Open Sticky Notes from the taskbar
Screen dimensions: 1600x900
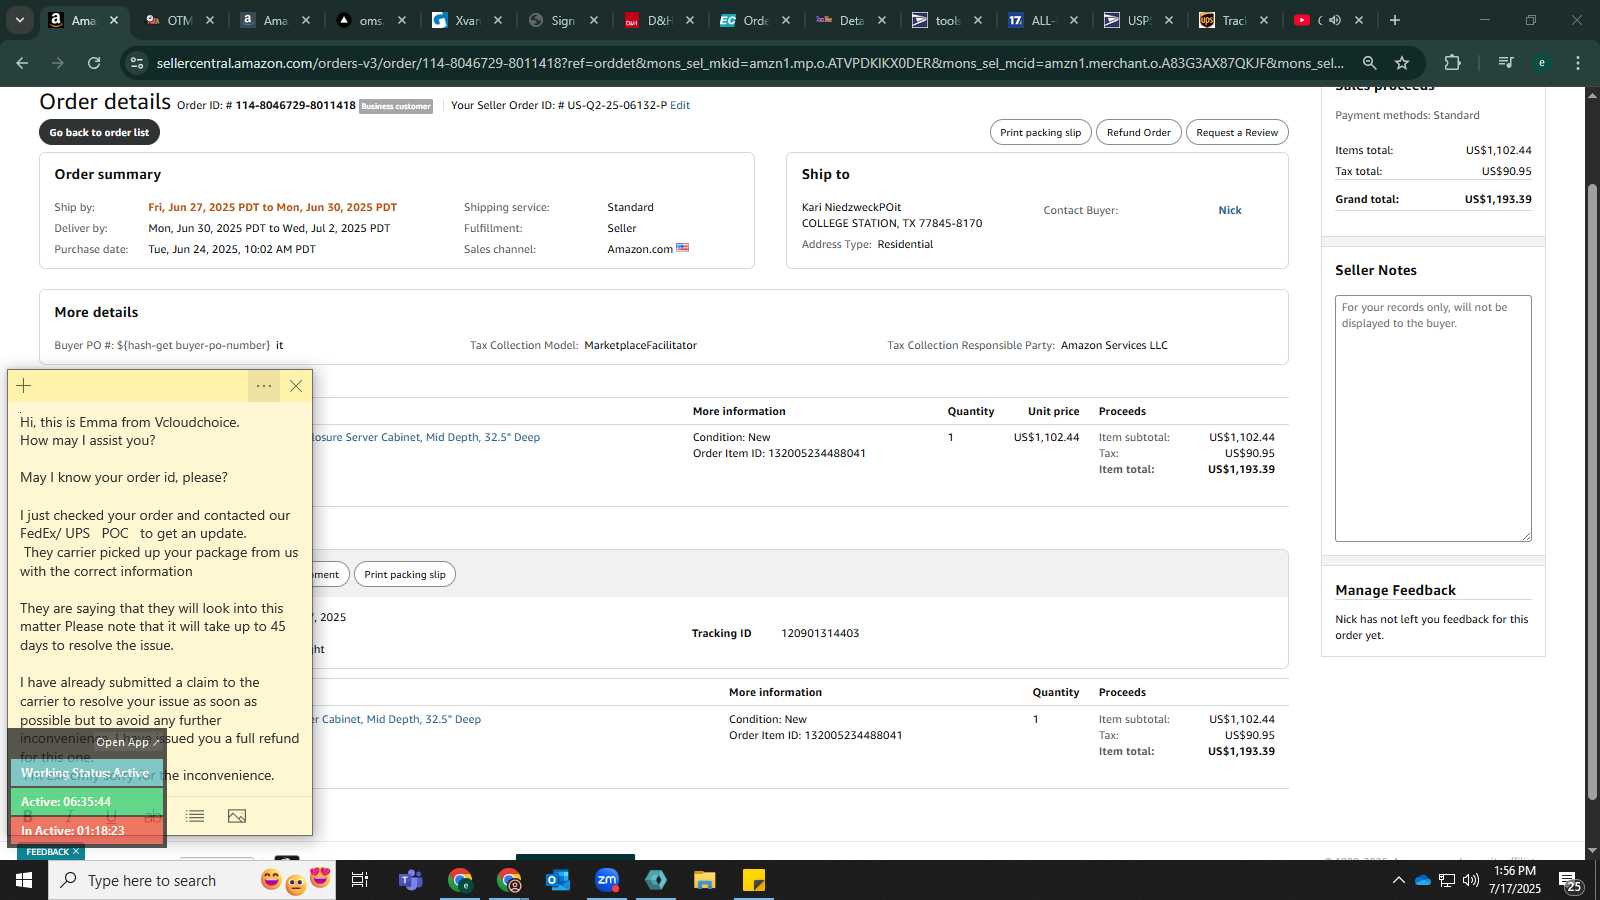754,880
